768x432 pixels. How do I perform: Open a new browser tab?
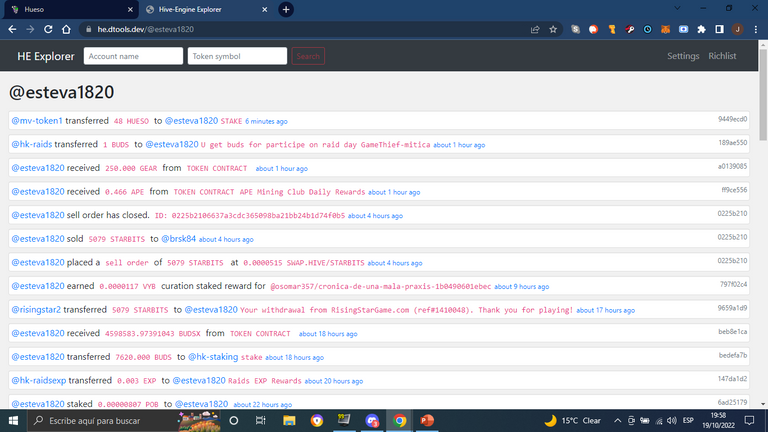[x=286, y=9]
